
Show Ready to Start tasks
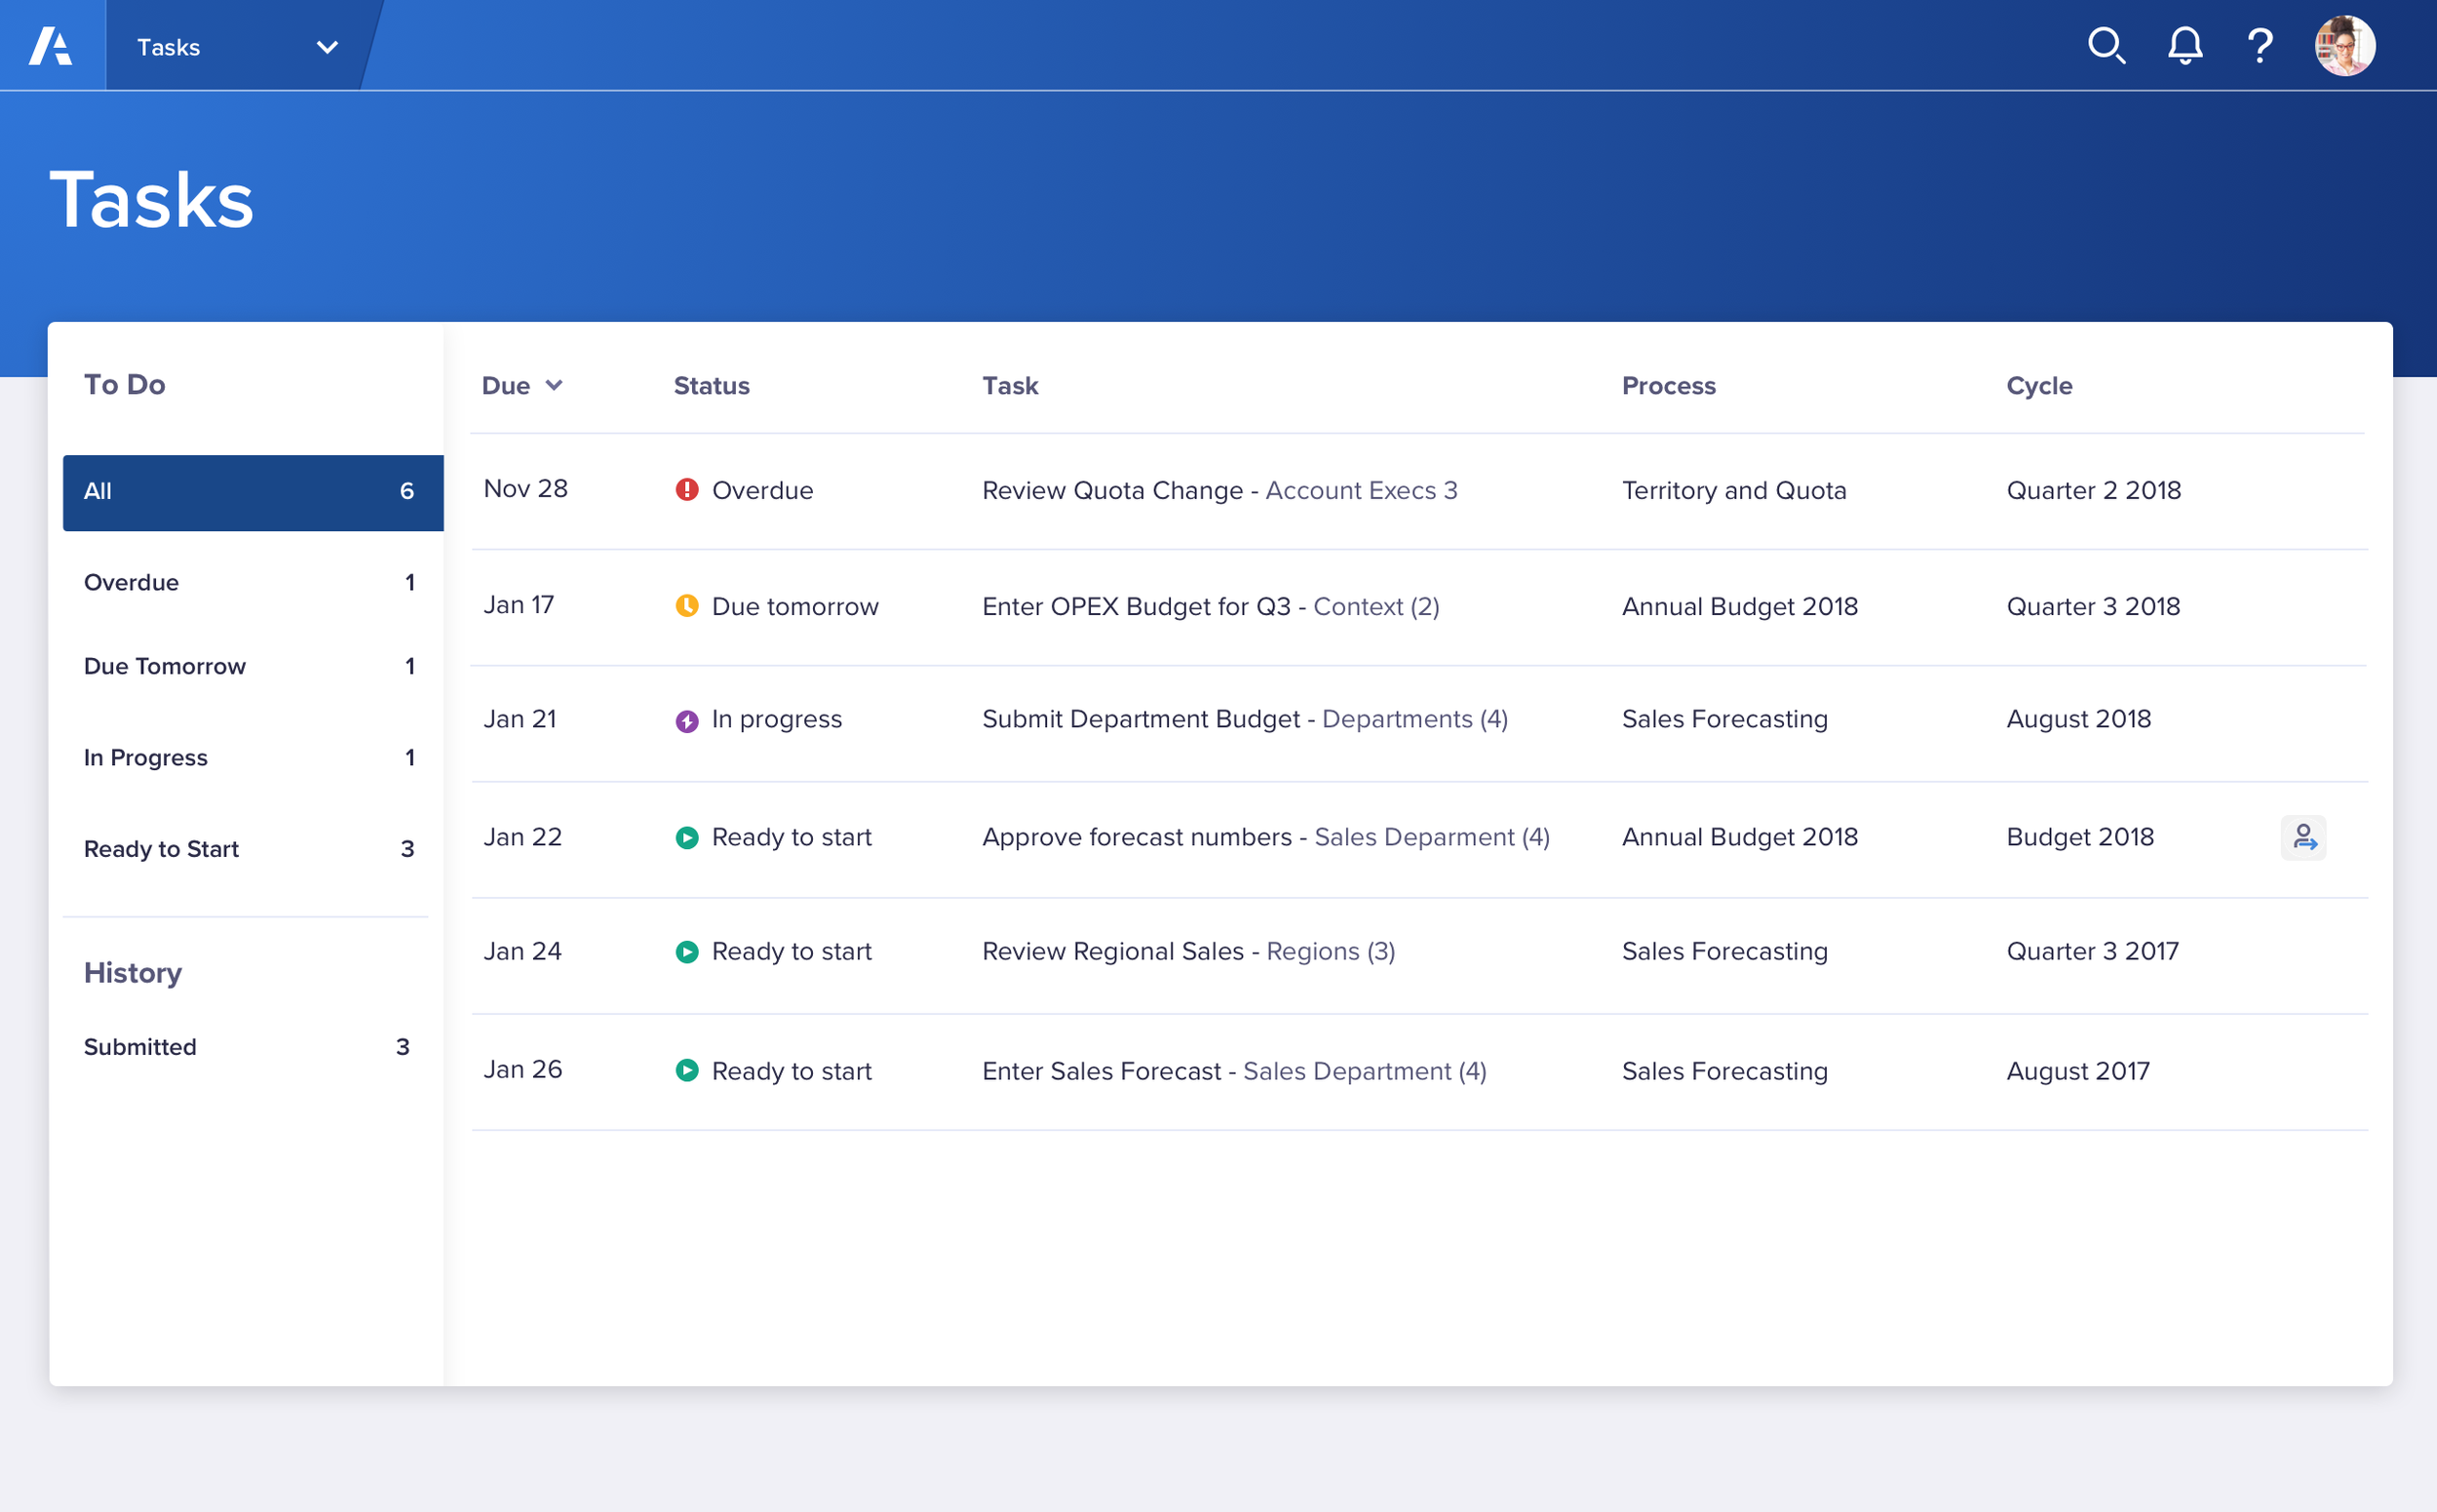pyautogui.click(x=248, y=849)
